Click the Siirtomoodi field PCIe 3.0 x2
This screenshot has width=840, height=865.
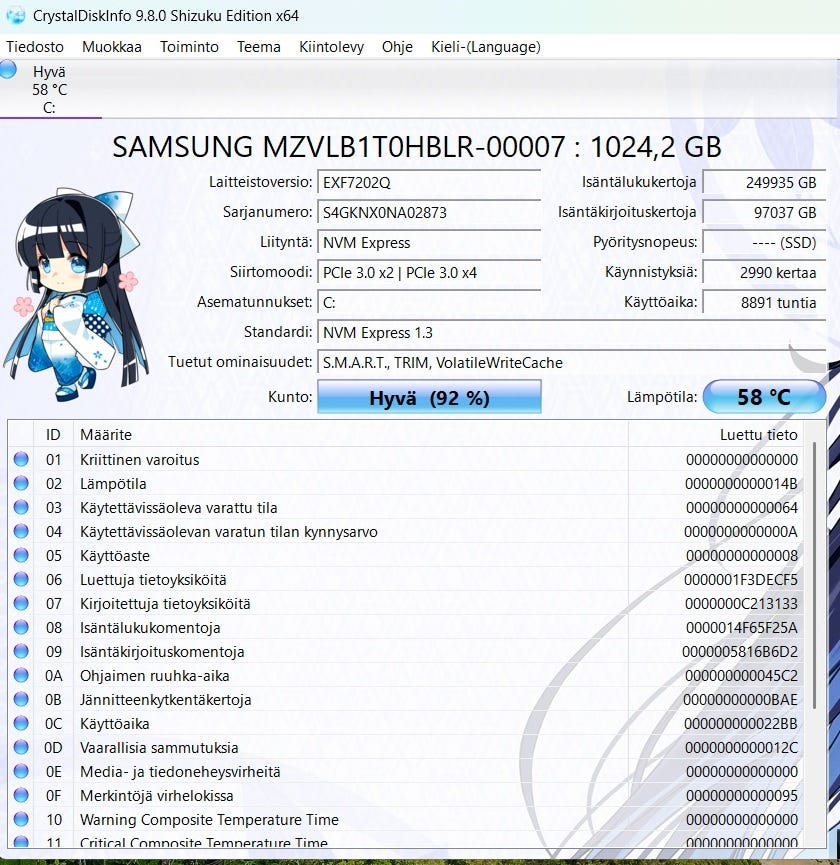[429, 273]
